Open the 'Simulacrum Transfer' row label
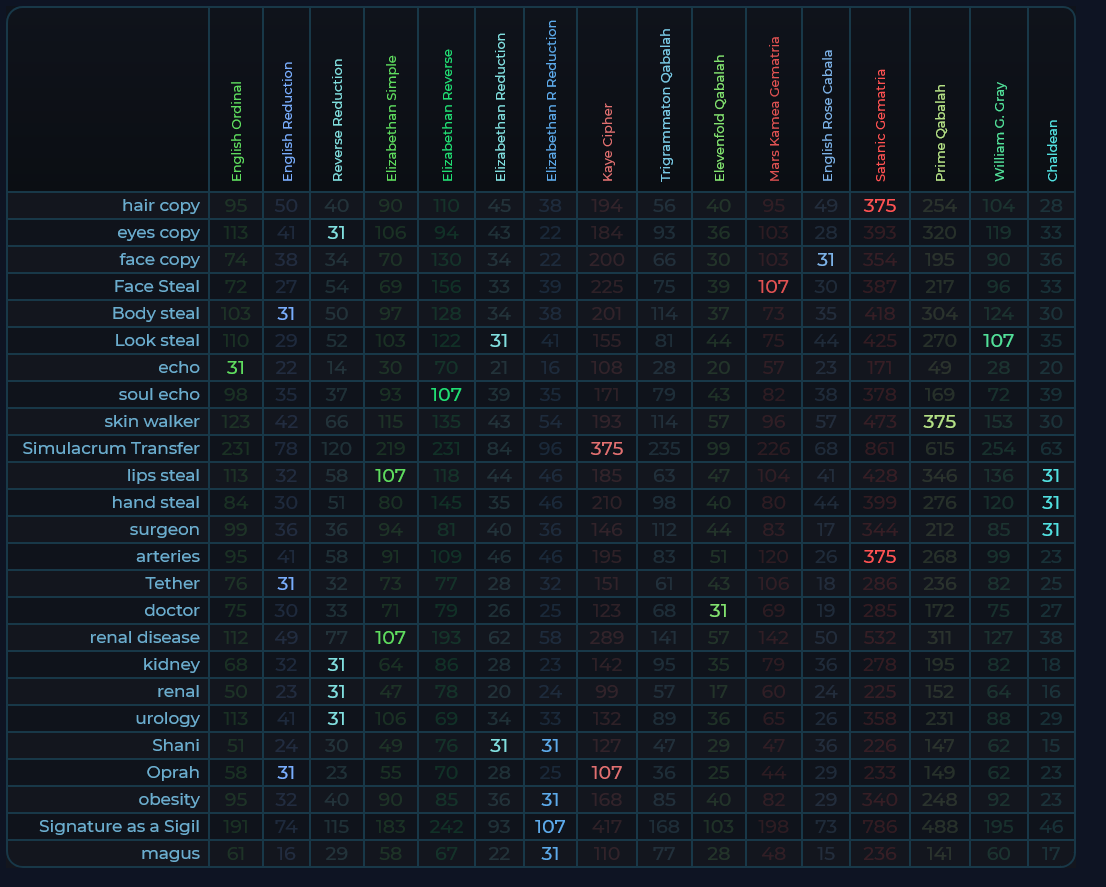Image resolution: width=1106 pixels, height=887 pixels. [111, 448]
